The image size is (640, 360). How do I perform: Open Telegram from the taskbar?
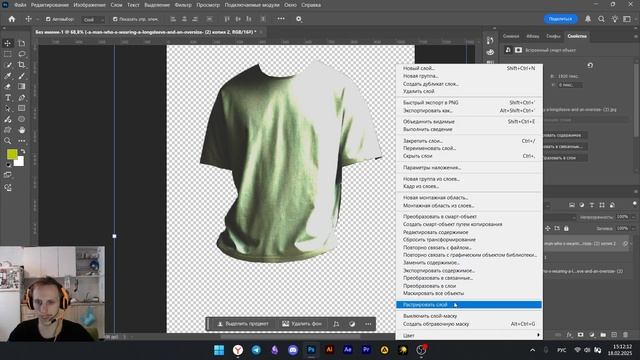click(x=256, y=350)
